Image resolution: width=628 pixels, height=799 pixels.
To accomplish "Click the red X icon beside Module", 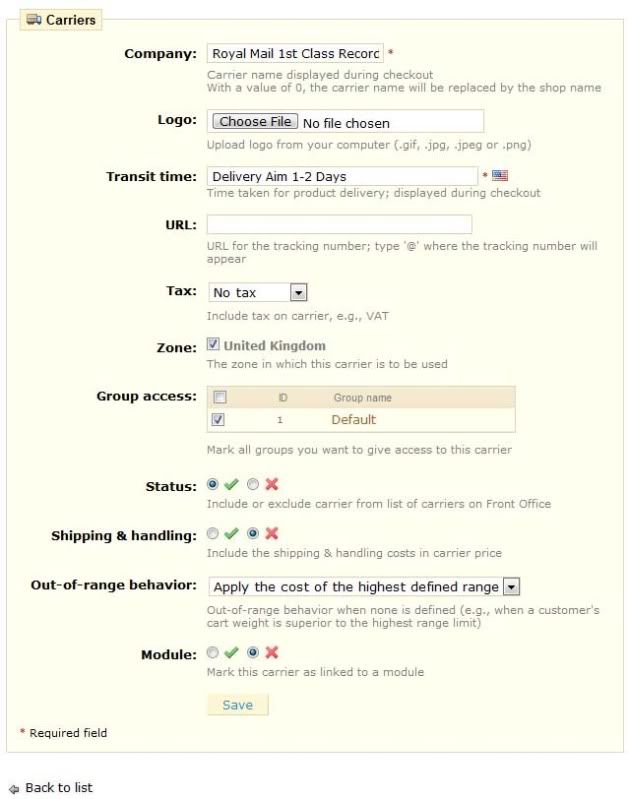I will [x=272, y=653].
